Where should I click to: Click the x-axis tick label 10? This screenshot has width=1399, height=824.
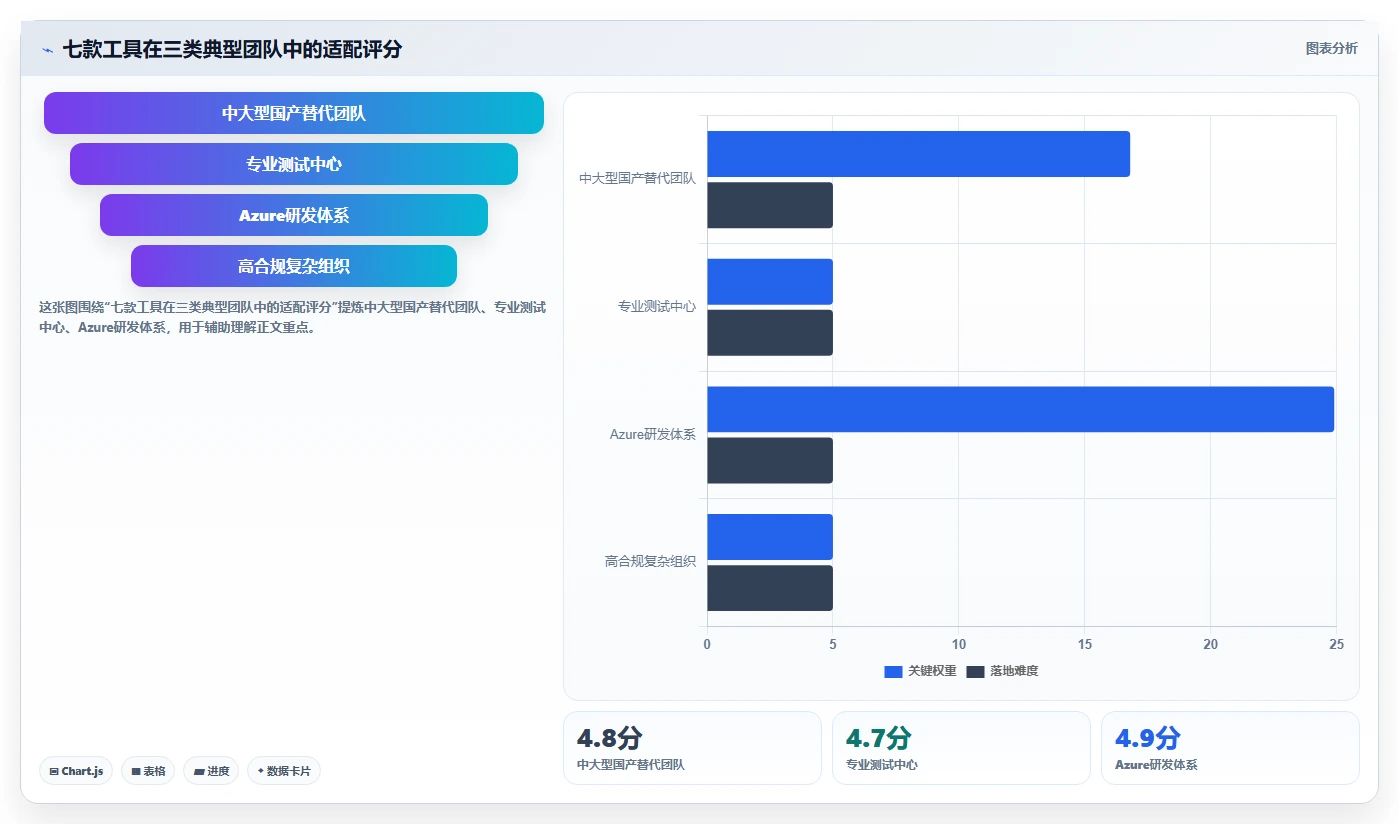958,645
